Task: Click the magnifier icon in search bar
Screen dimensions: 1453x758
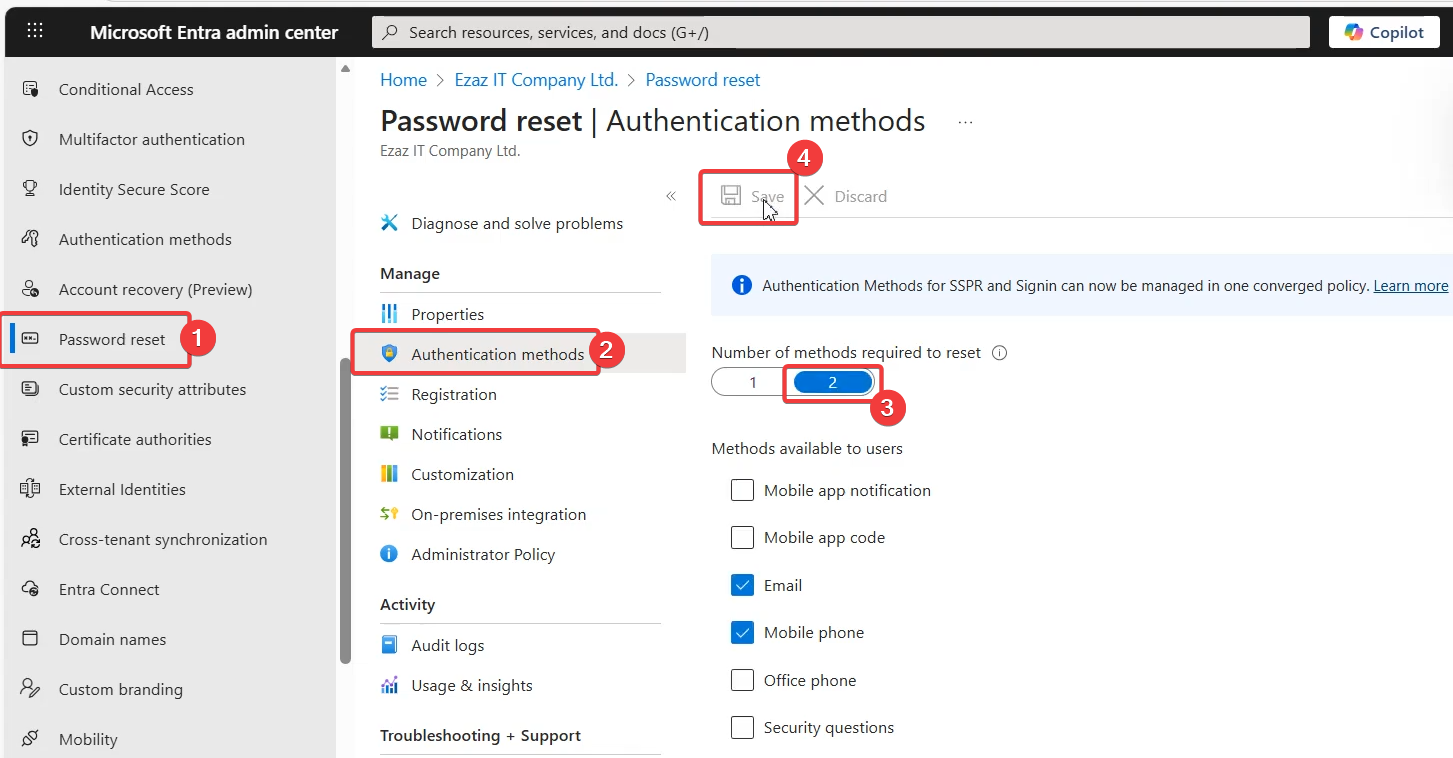Action: [390, 32]
